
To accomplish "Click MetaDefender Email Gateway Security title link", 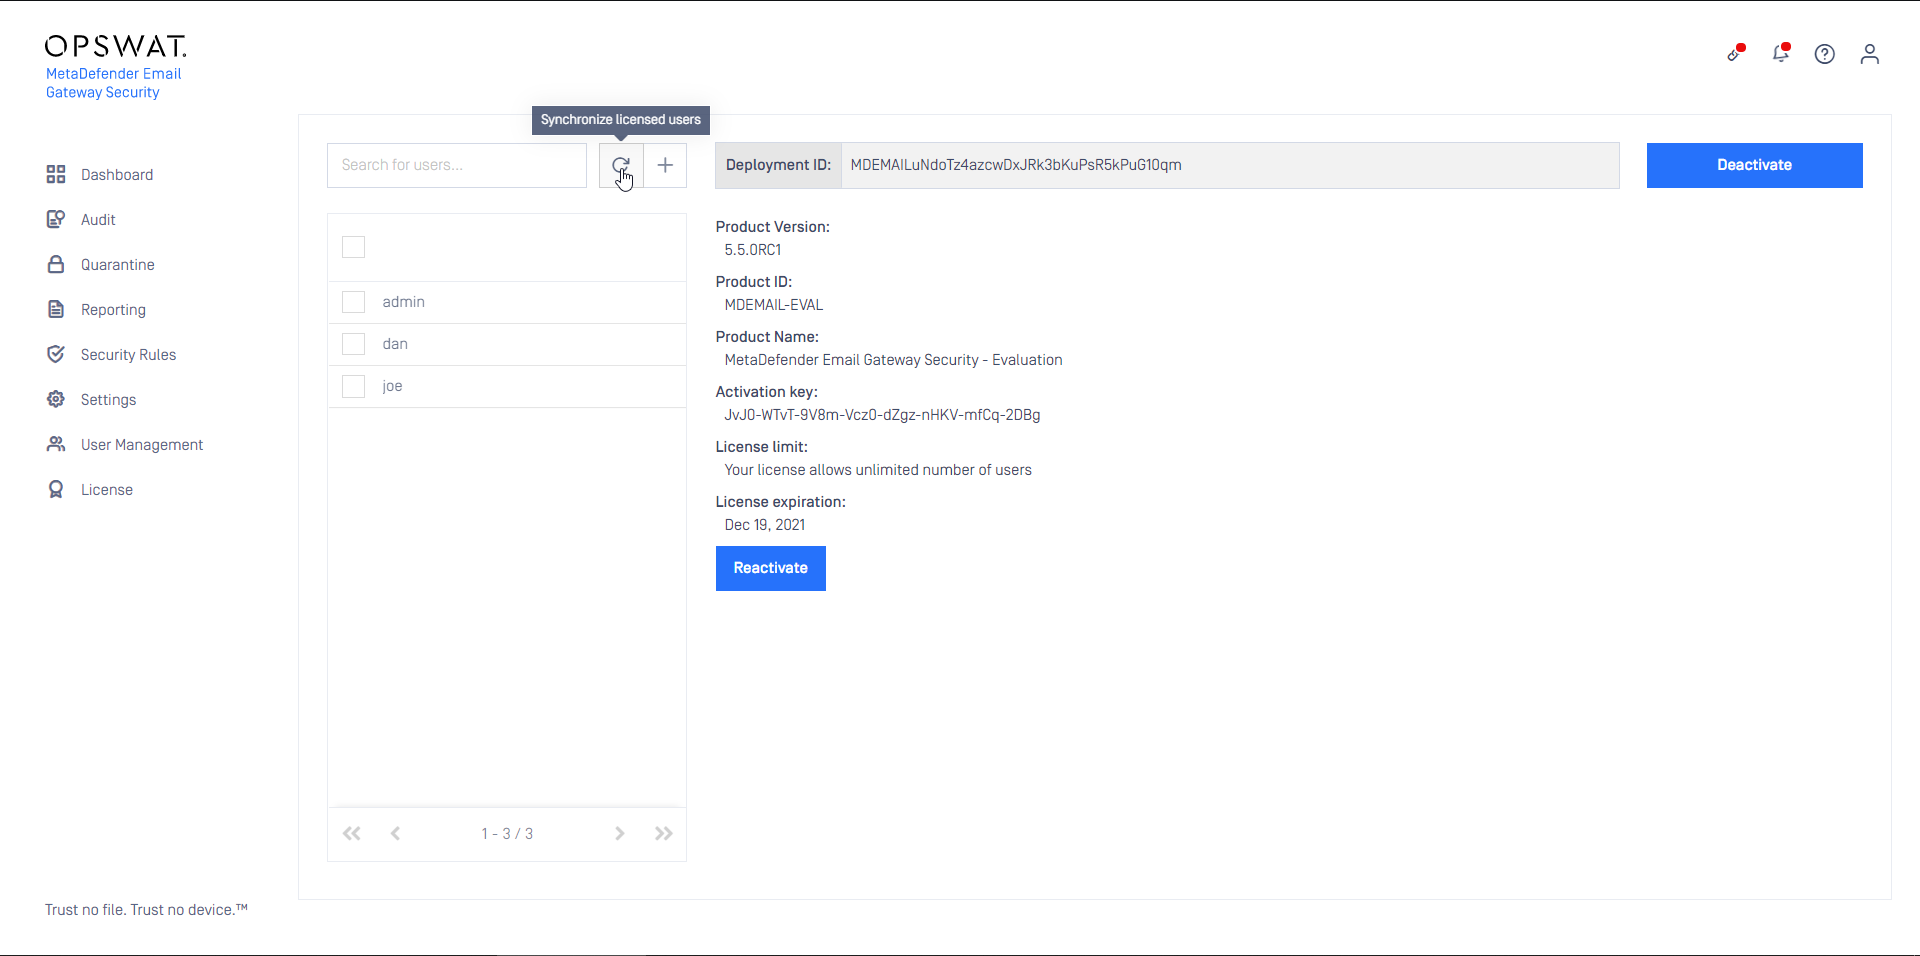I will pos(113,83).
